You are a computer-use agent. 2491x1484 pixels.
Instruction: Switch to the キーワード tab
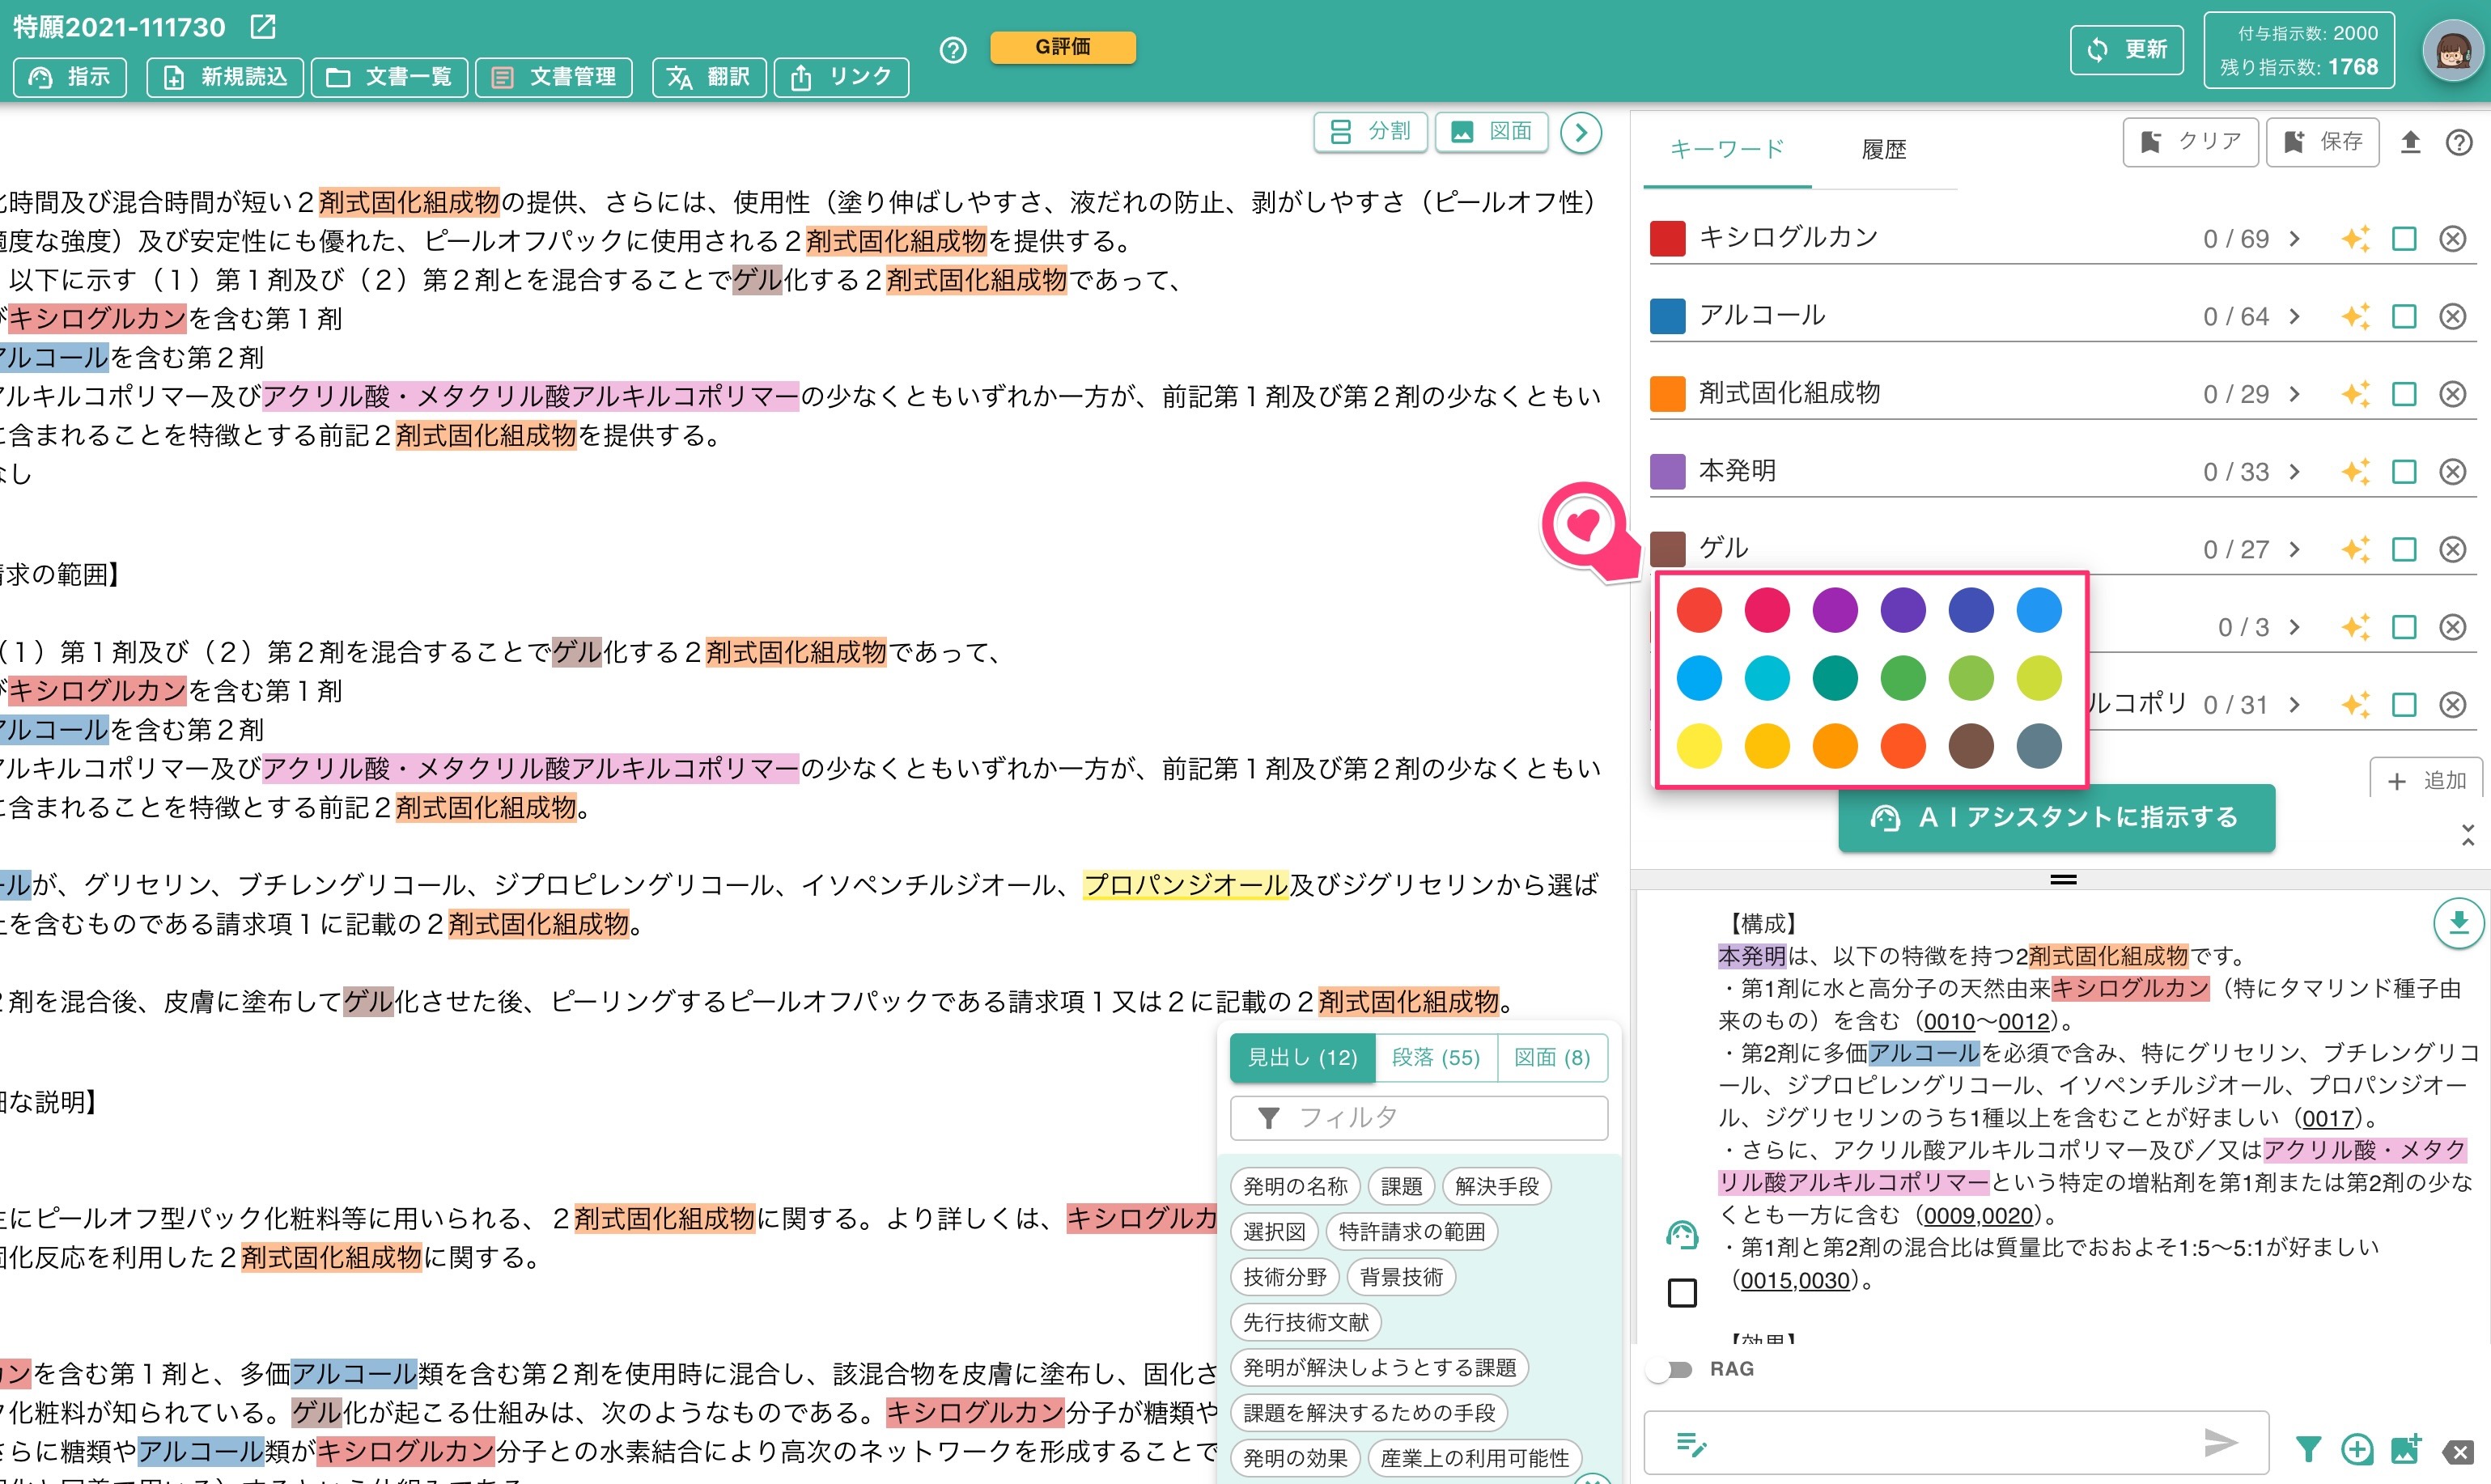point(1727,150)
